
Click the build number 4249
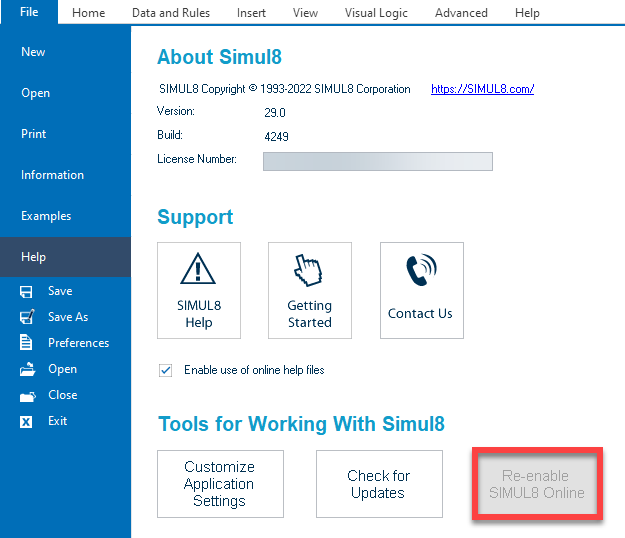point(276,137)
